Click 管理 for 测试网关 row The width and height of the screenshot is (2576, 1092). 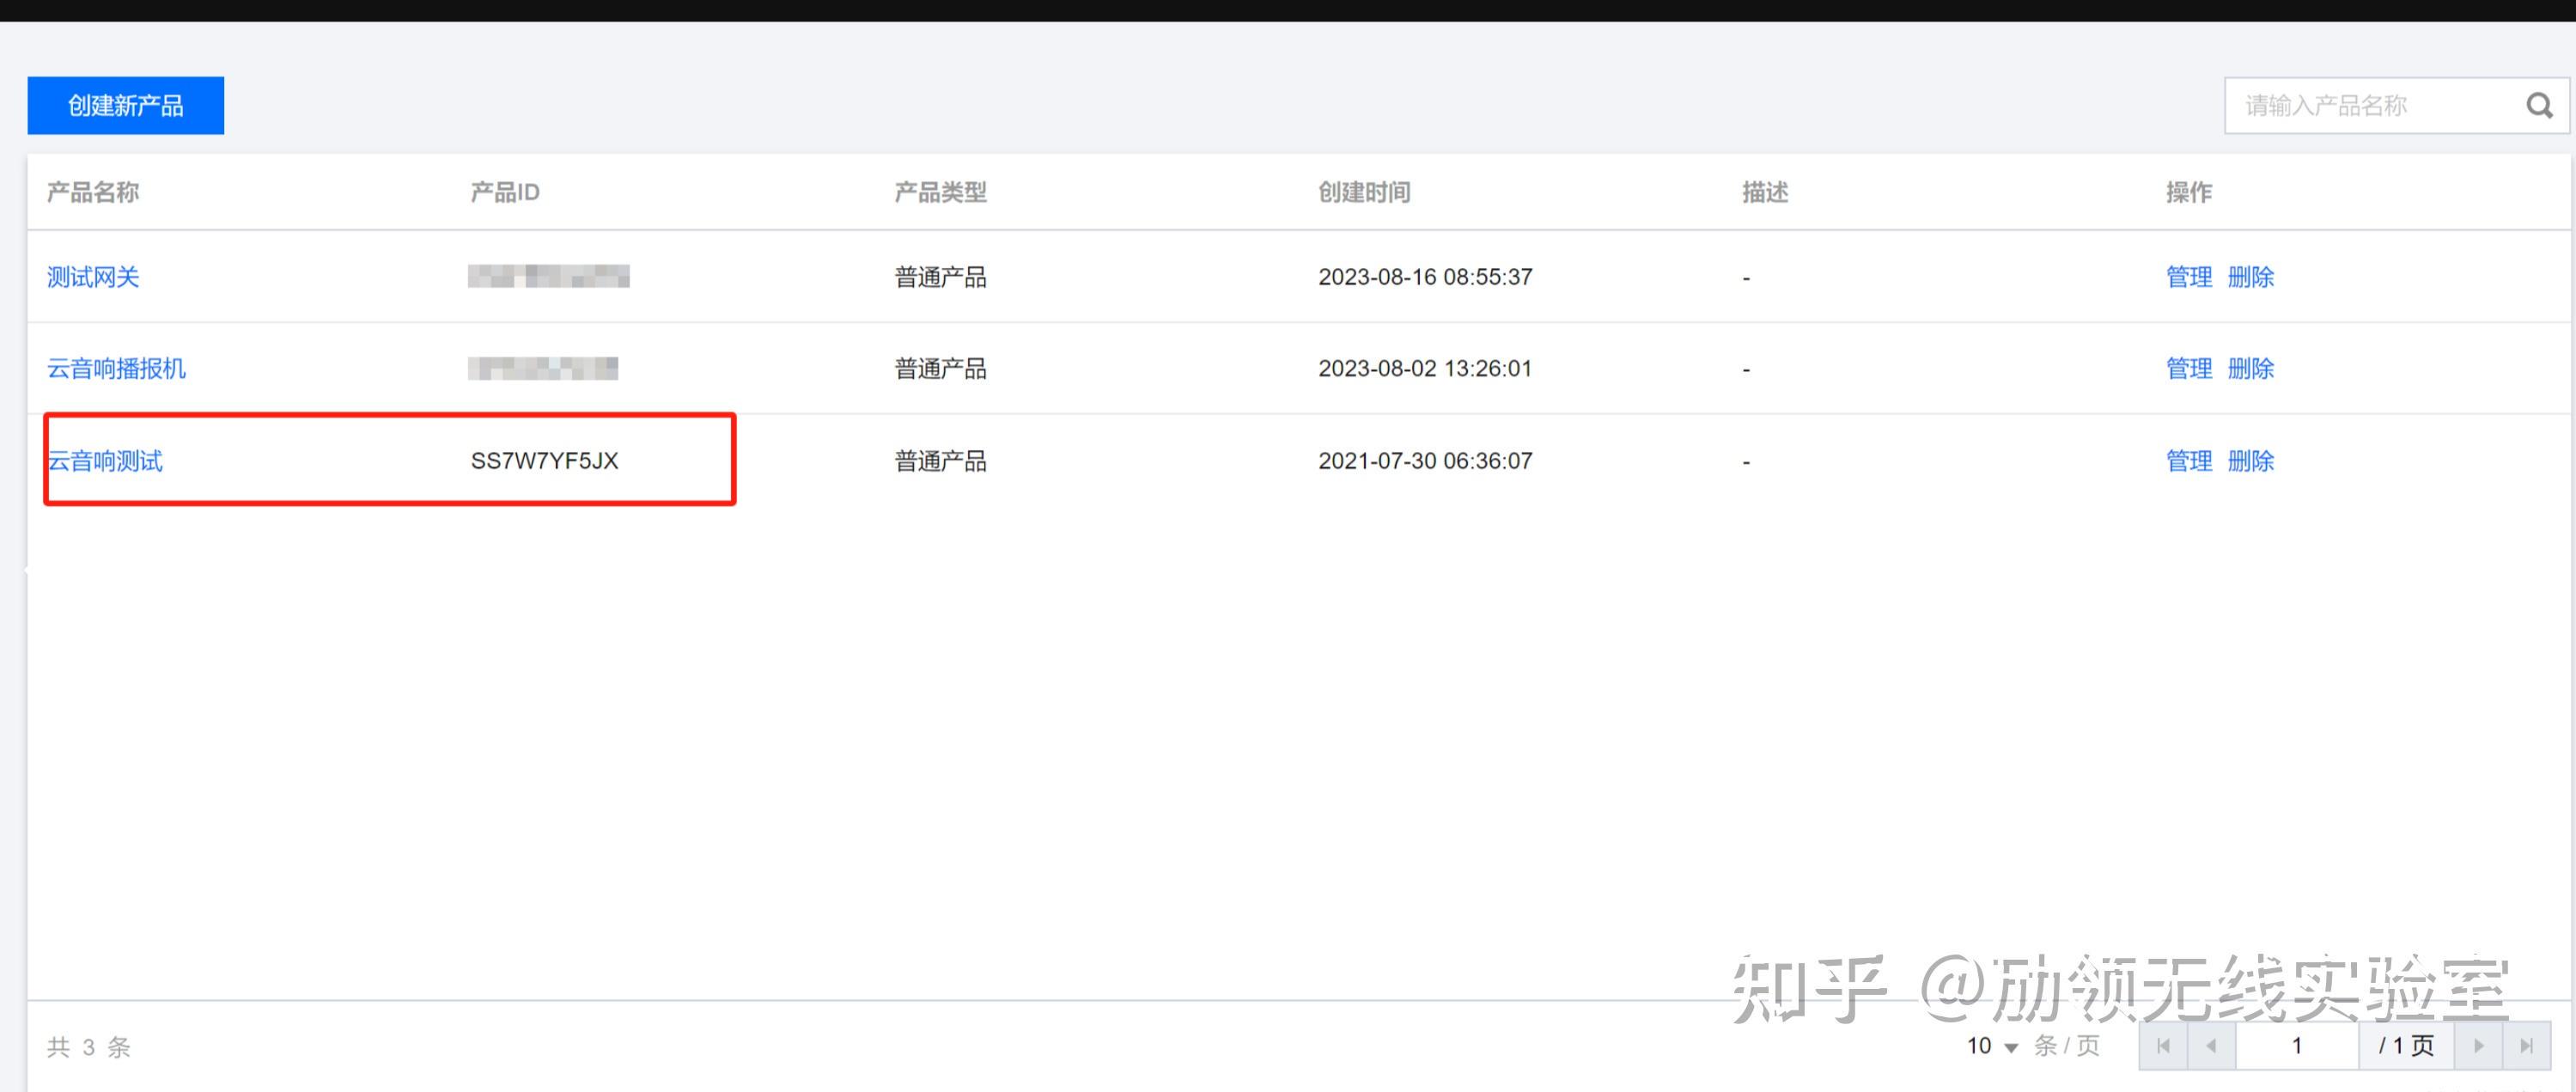pyautogui.click(x=2189, y=277)
